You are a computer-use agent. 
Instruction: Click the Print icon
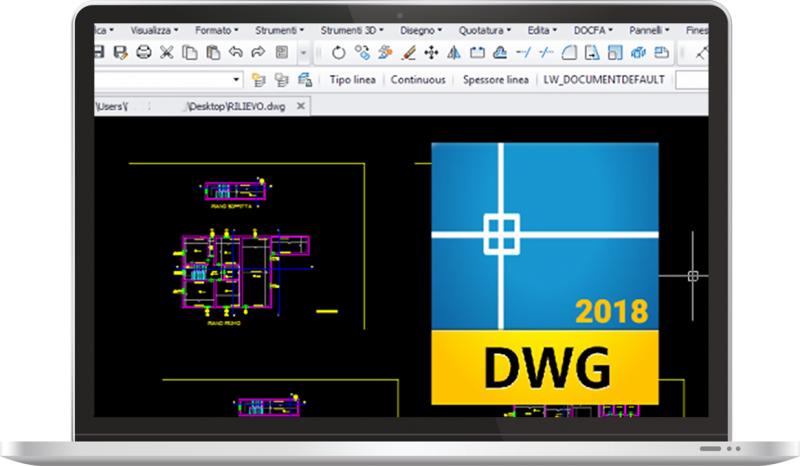point(144,53)
